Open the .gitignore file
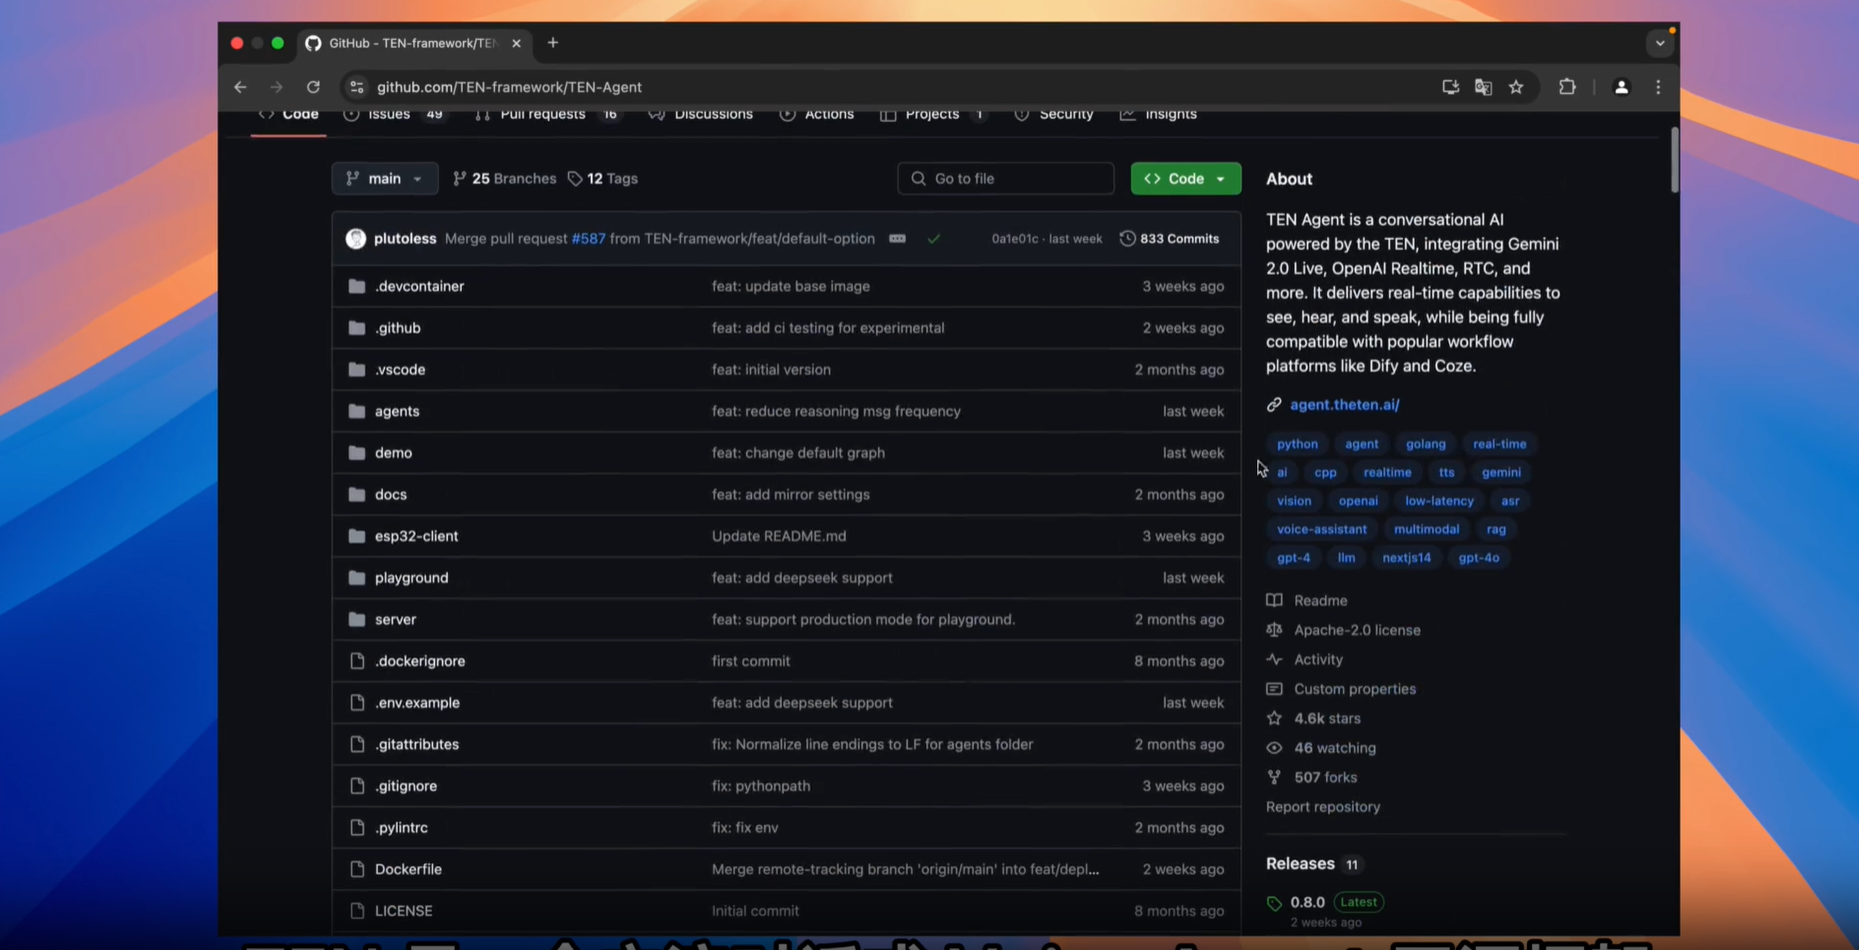Viewport: 1859px width, 950px height. tap(406, 786)
